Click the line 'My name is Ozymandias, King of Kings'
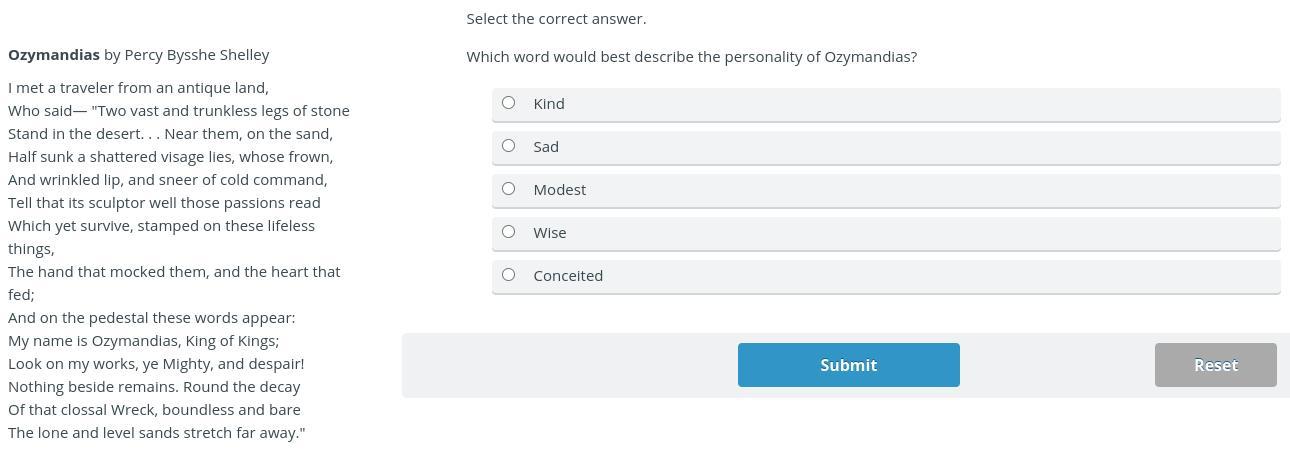The image size is (1290, 456). point(143,341)
